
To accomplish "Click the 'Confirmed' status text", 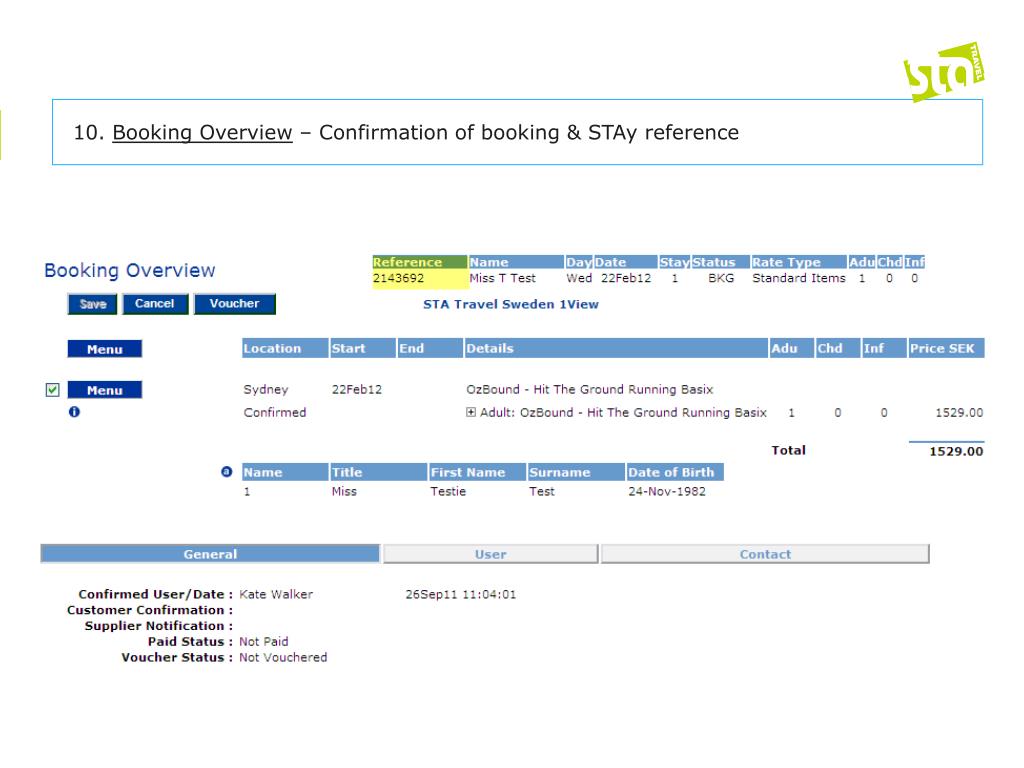I will coord(275,412).
